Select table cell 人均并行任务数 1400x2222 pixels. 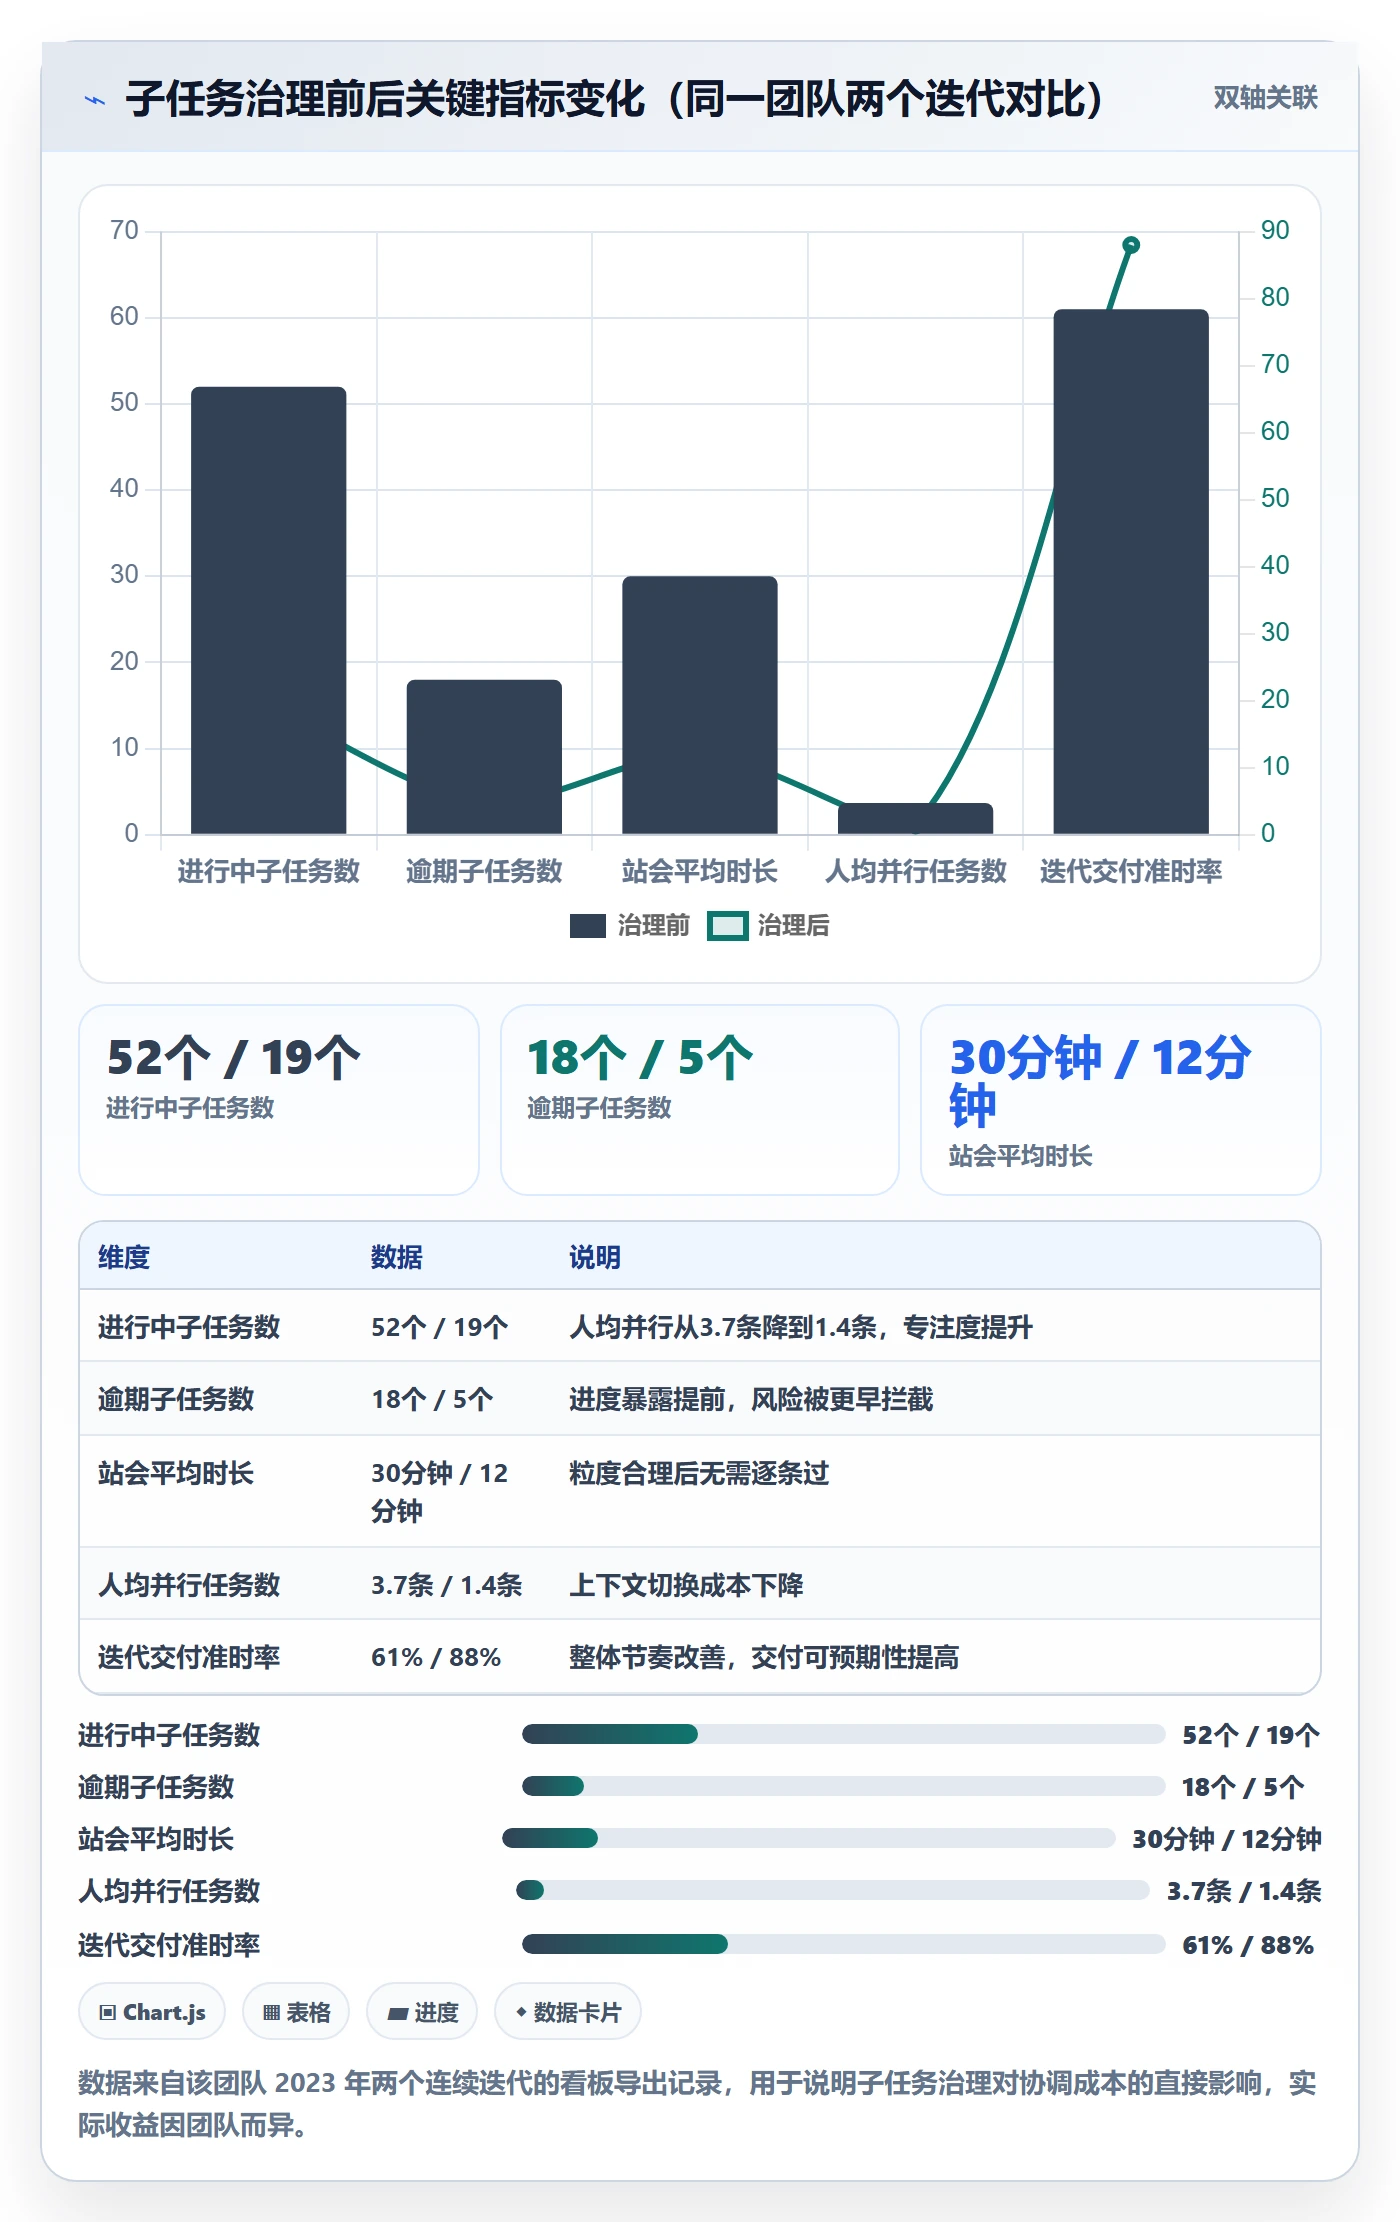[x=189, y=1585]
